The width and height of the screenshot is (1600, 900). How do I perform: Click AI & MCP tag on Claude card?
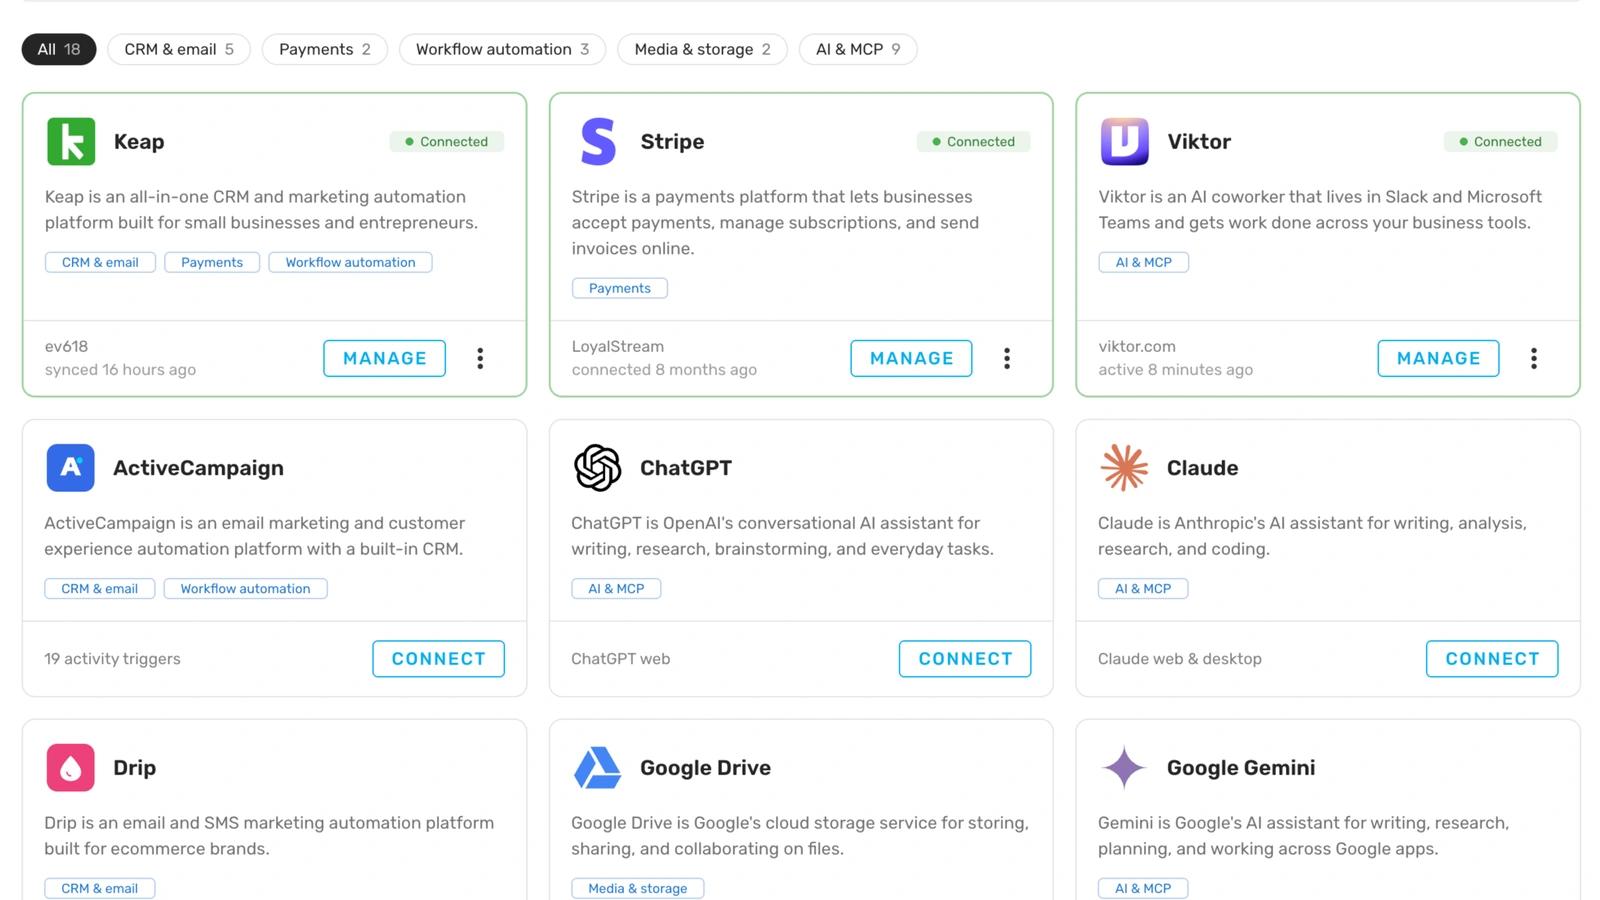click(x=1143, y=589)
